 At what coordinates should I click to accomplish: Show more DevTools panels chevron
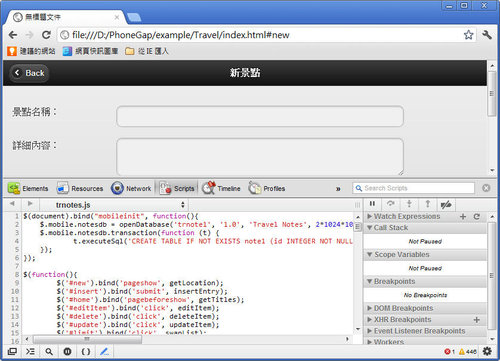[x=338, y=189]
